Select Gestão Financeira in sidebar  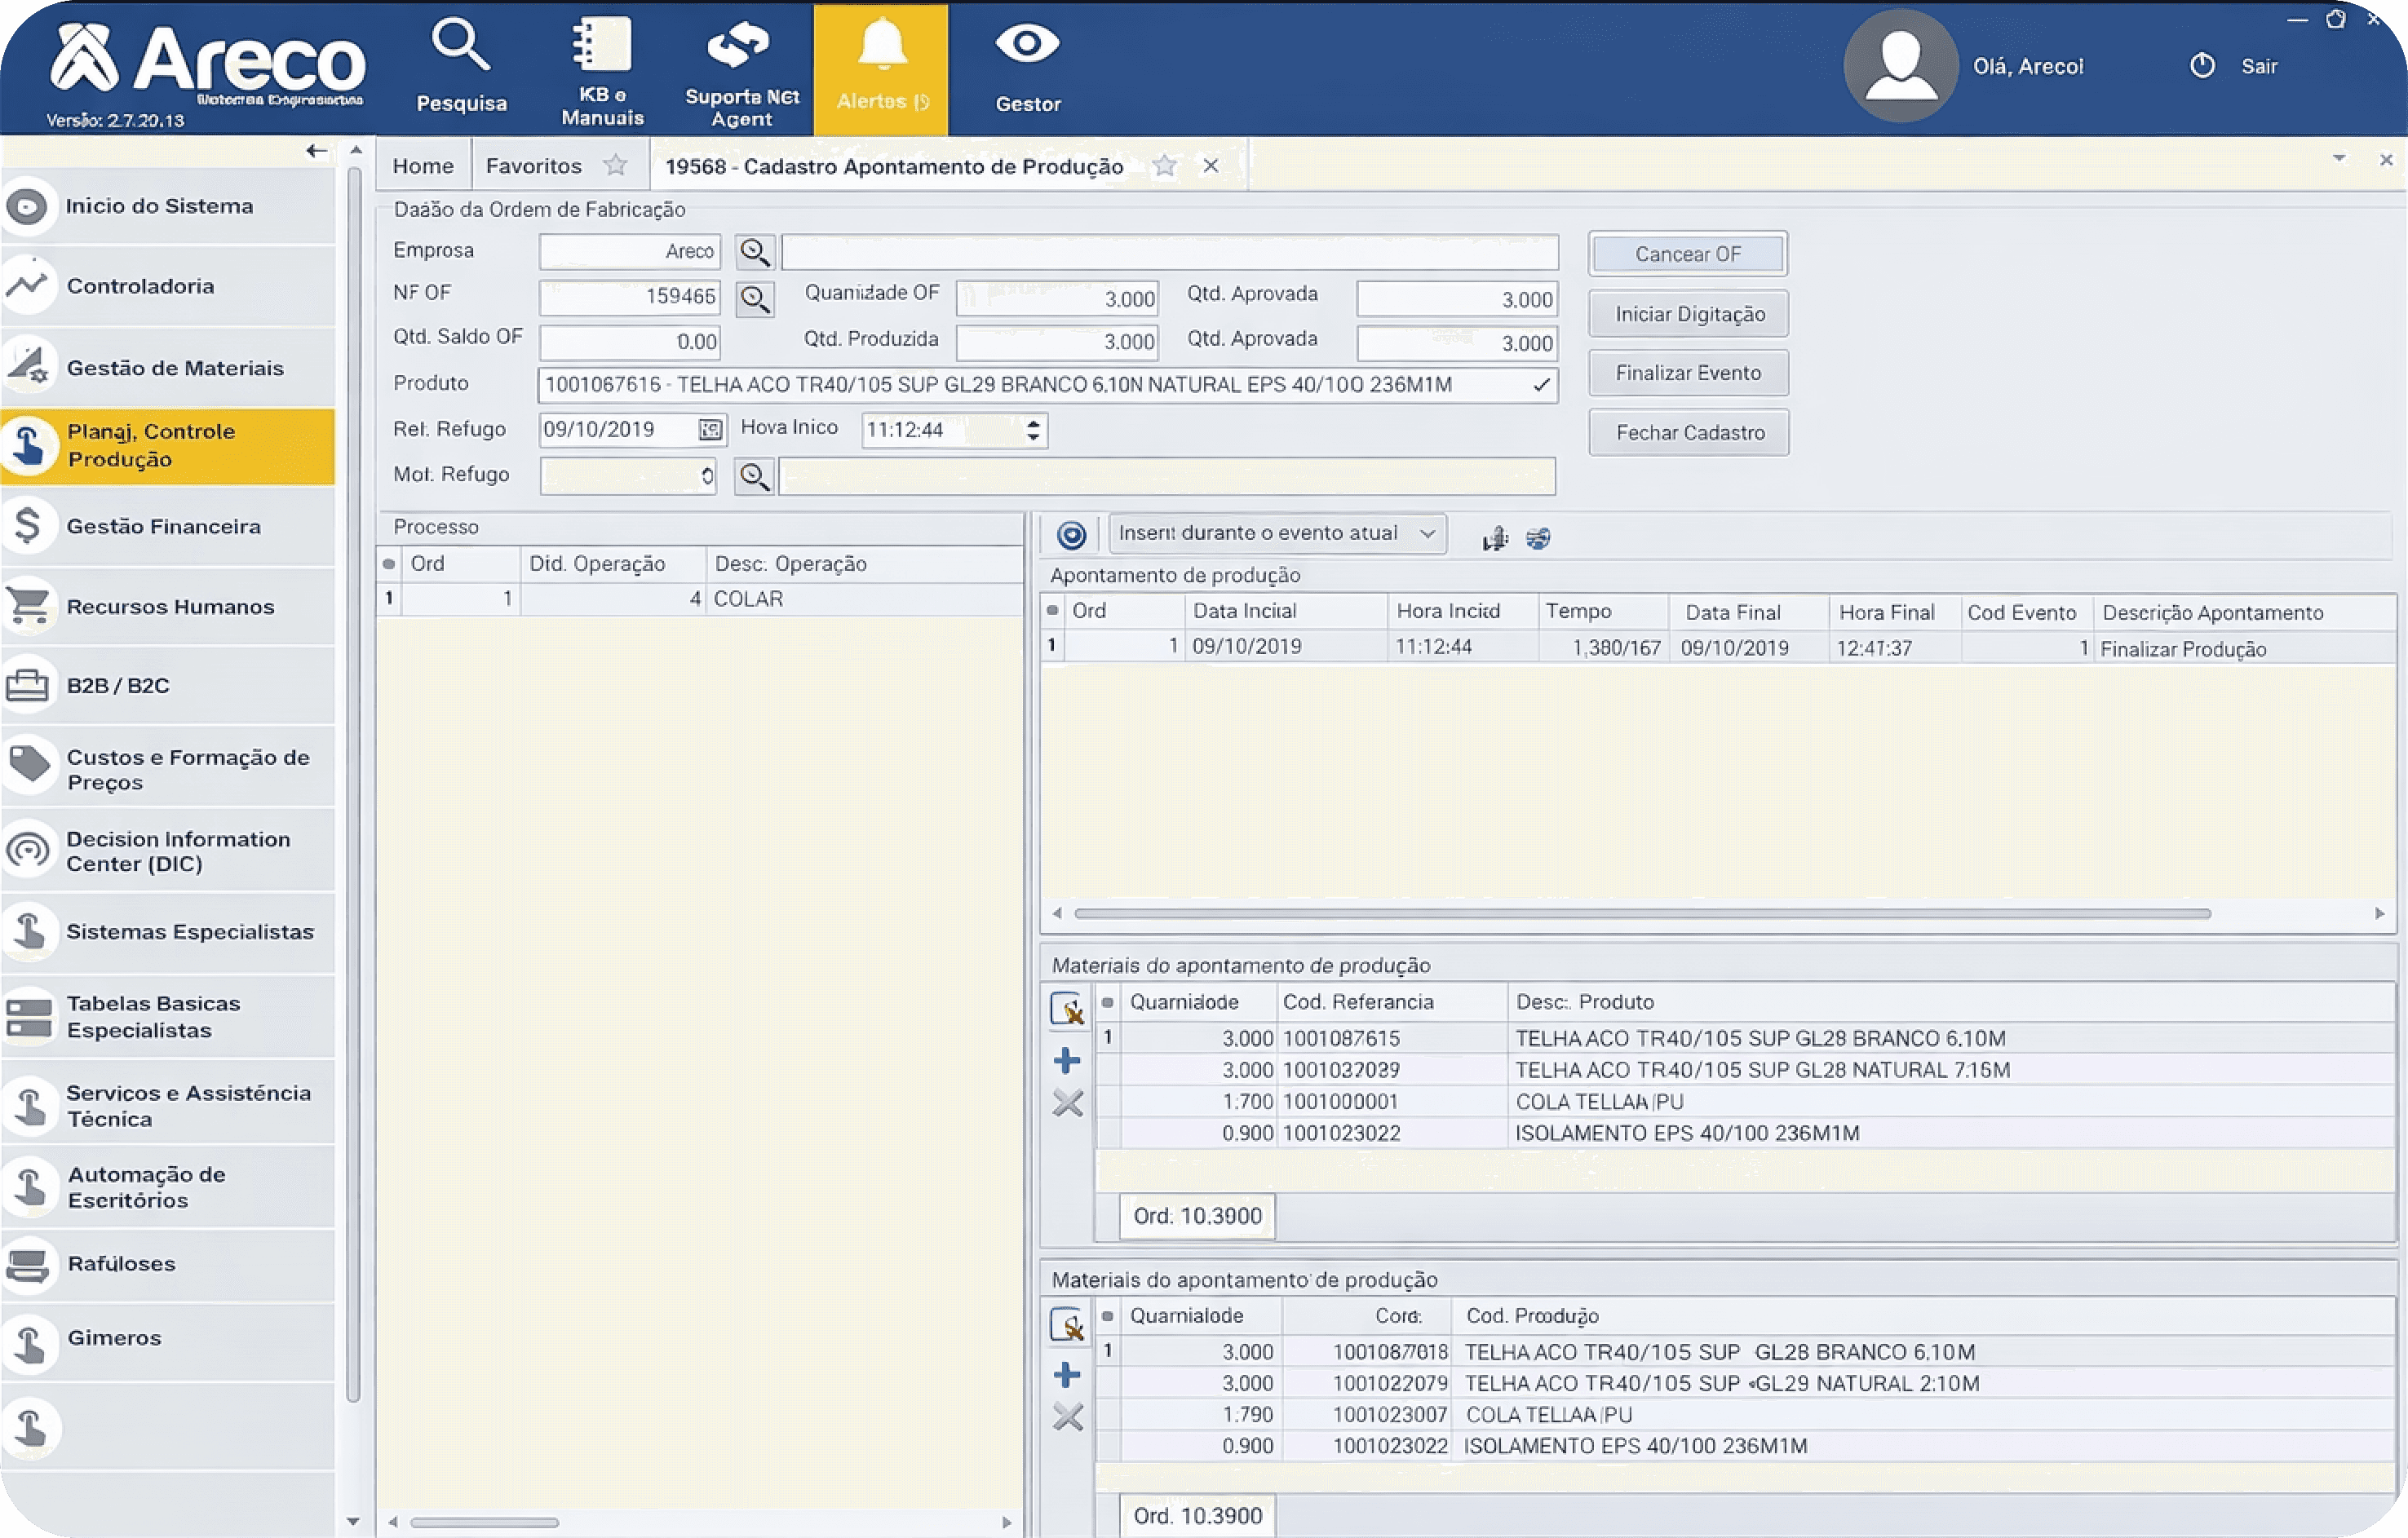(x=165, y=527)
